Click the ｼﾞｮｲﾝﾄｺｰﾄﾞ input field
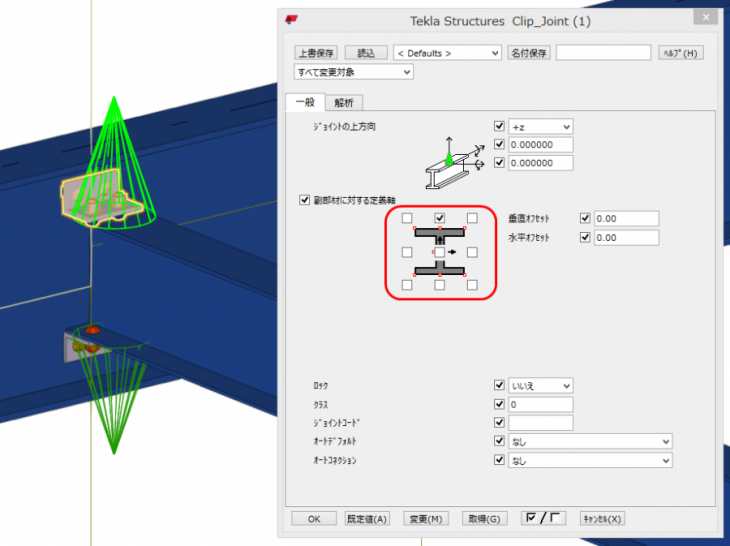The height and width of the screenshot is (546, 730). pos(541,423)
